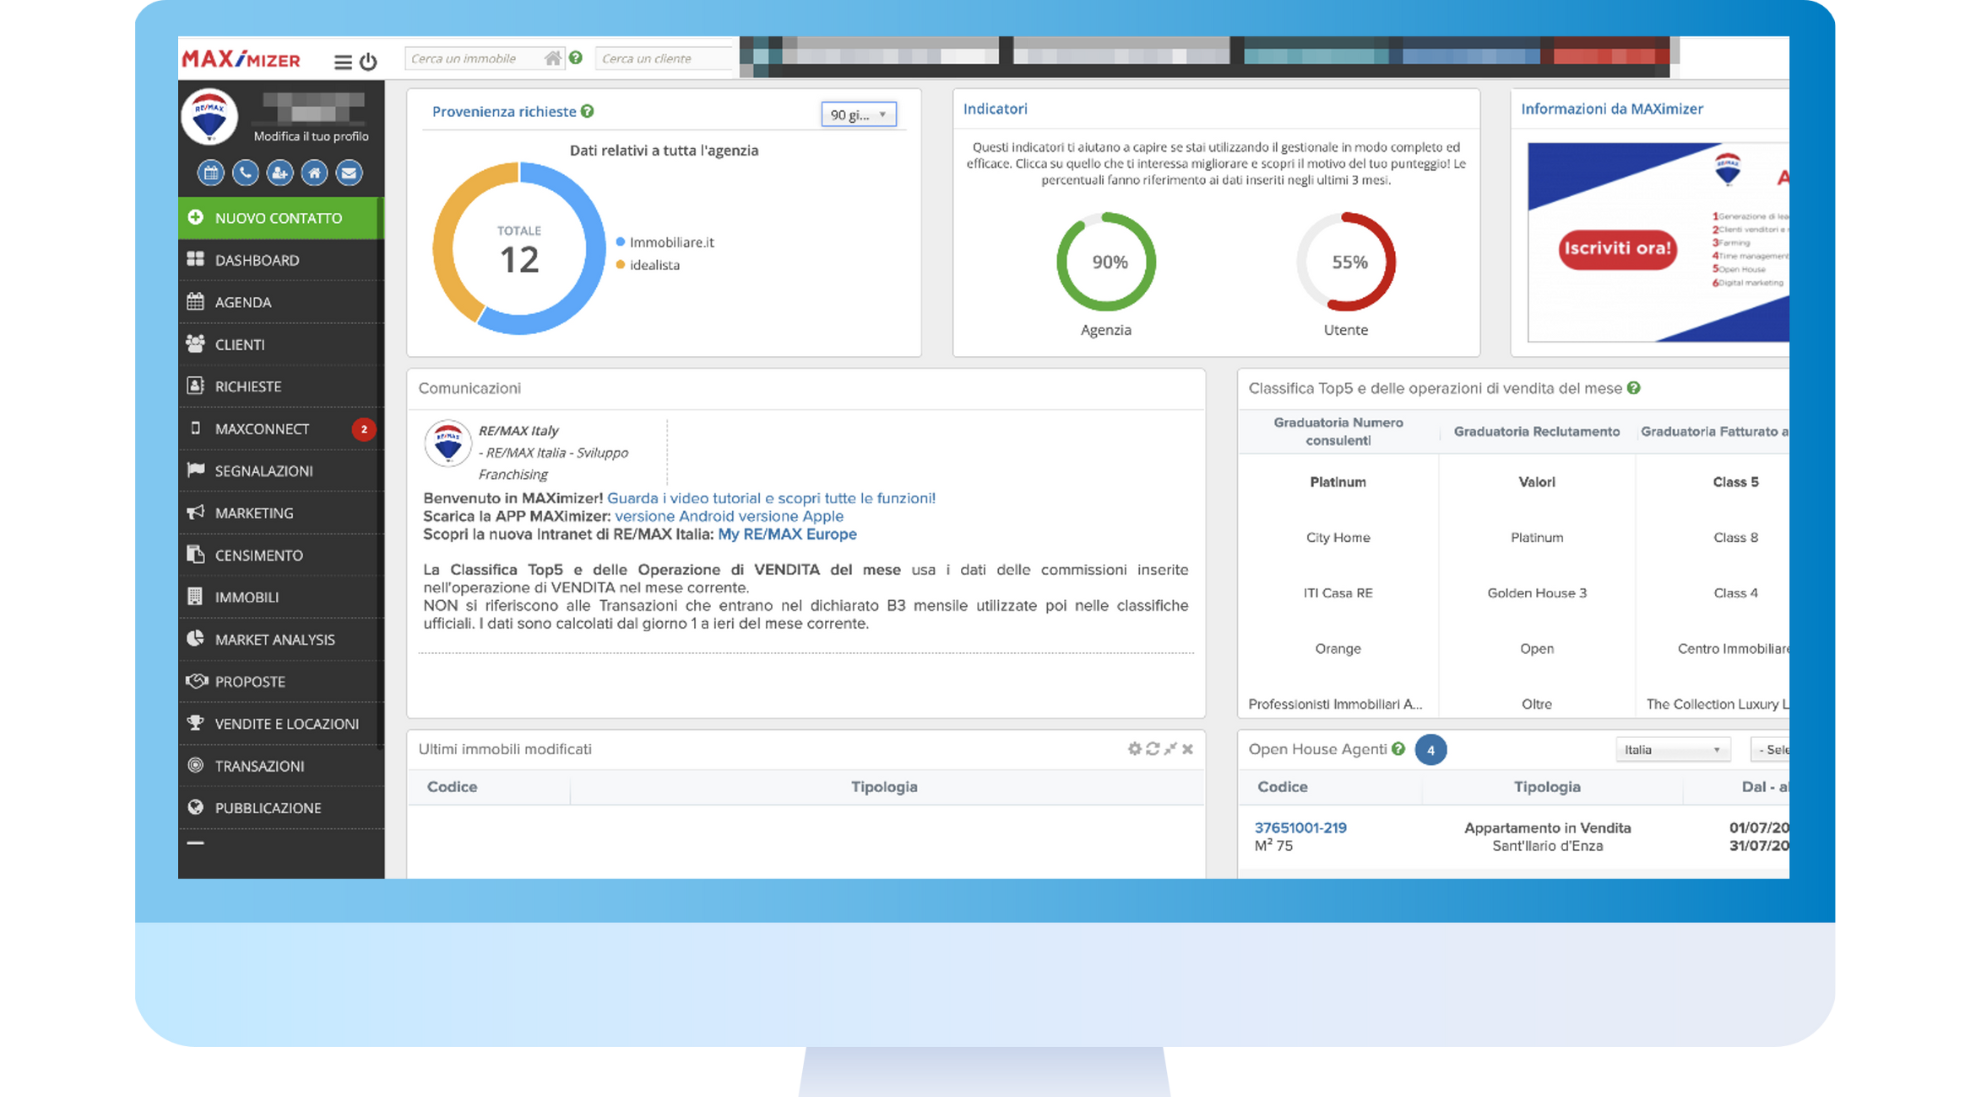
Task: Open the calendar quick action icon
Action: point(210,172)
